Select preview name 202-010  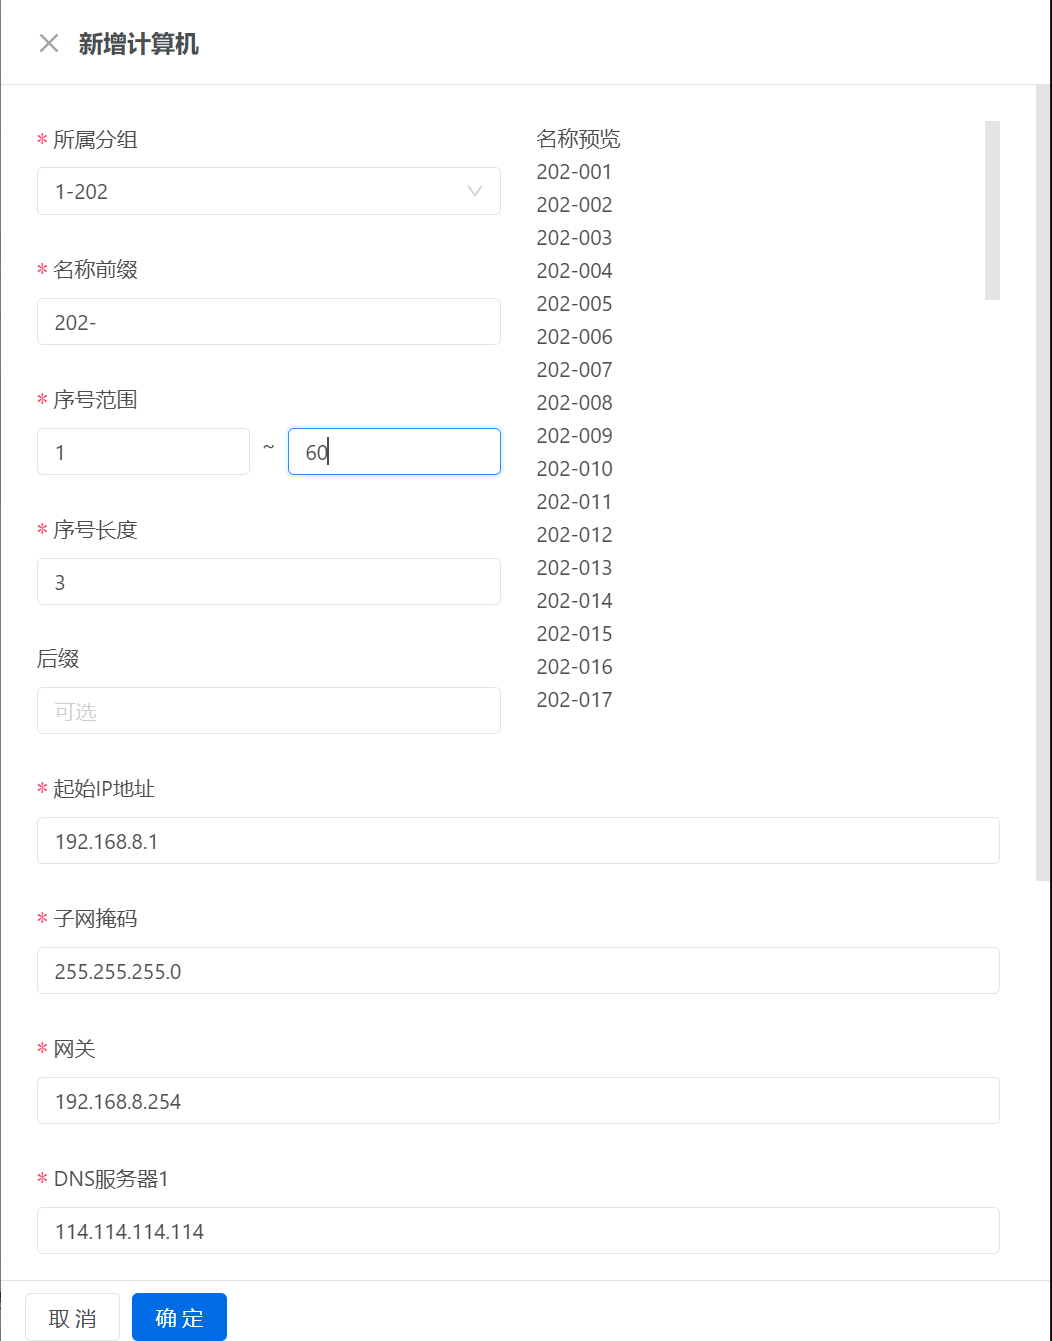click(574, 468)
